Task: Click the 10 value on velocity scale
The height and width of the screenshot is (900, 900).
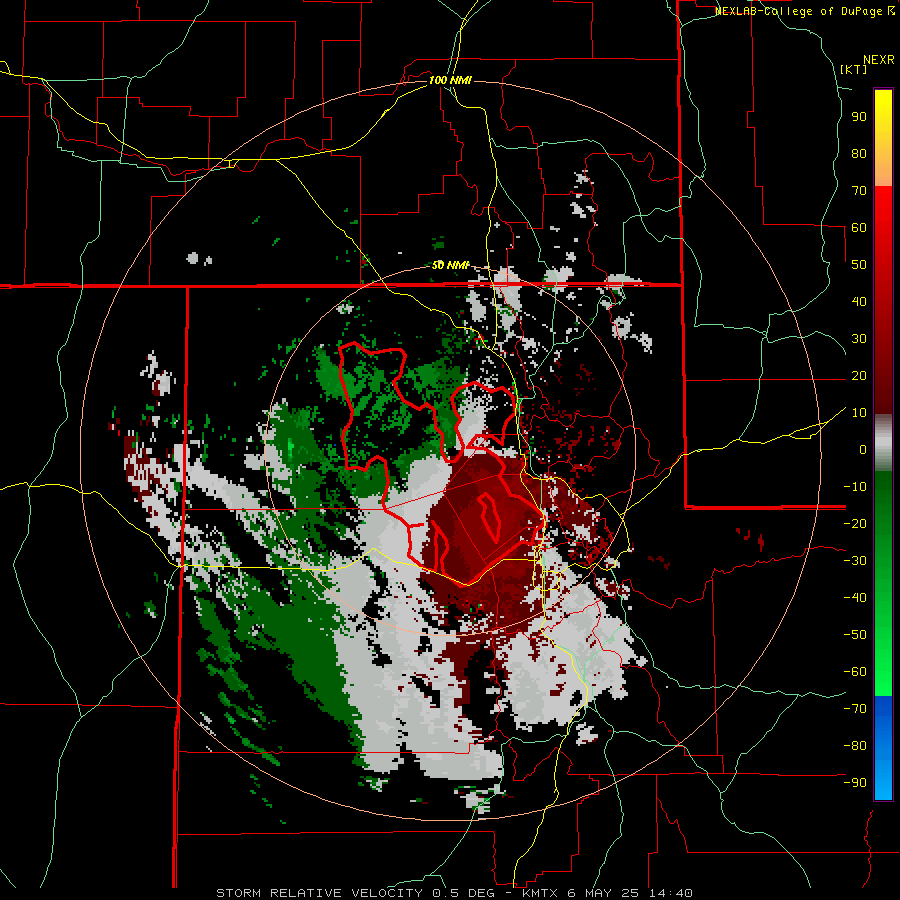Action: [x=859, y=413]
